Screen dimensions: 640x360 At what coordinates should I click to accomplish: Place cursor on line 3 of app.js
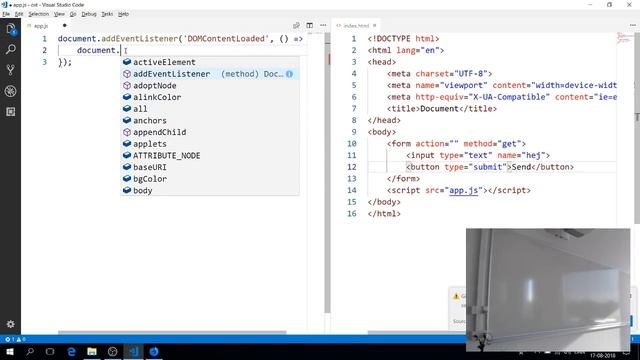(x=65, y=62)
